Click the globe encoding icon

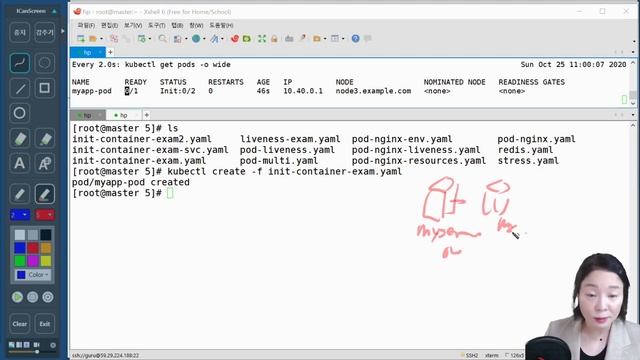pyautogui.click(x=196, y=39)
